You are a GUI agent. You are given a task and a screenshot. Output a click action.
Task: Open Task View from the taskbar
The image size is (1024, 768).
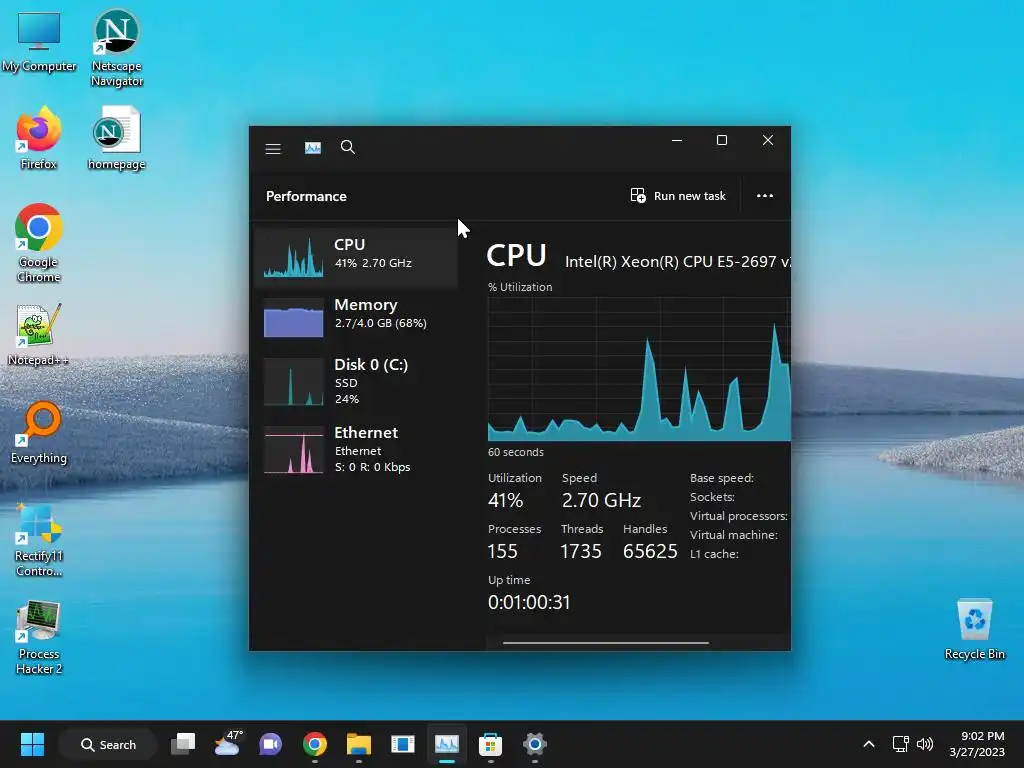pyautogui.click(x=183, y=744)
